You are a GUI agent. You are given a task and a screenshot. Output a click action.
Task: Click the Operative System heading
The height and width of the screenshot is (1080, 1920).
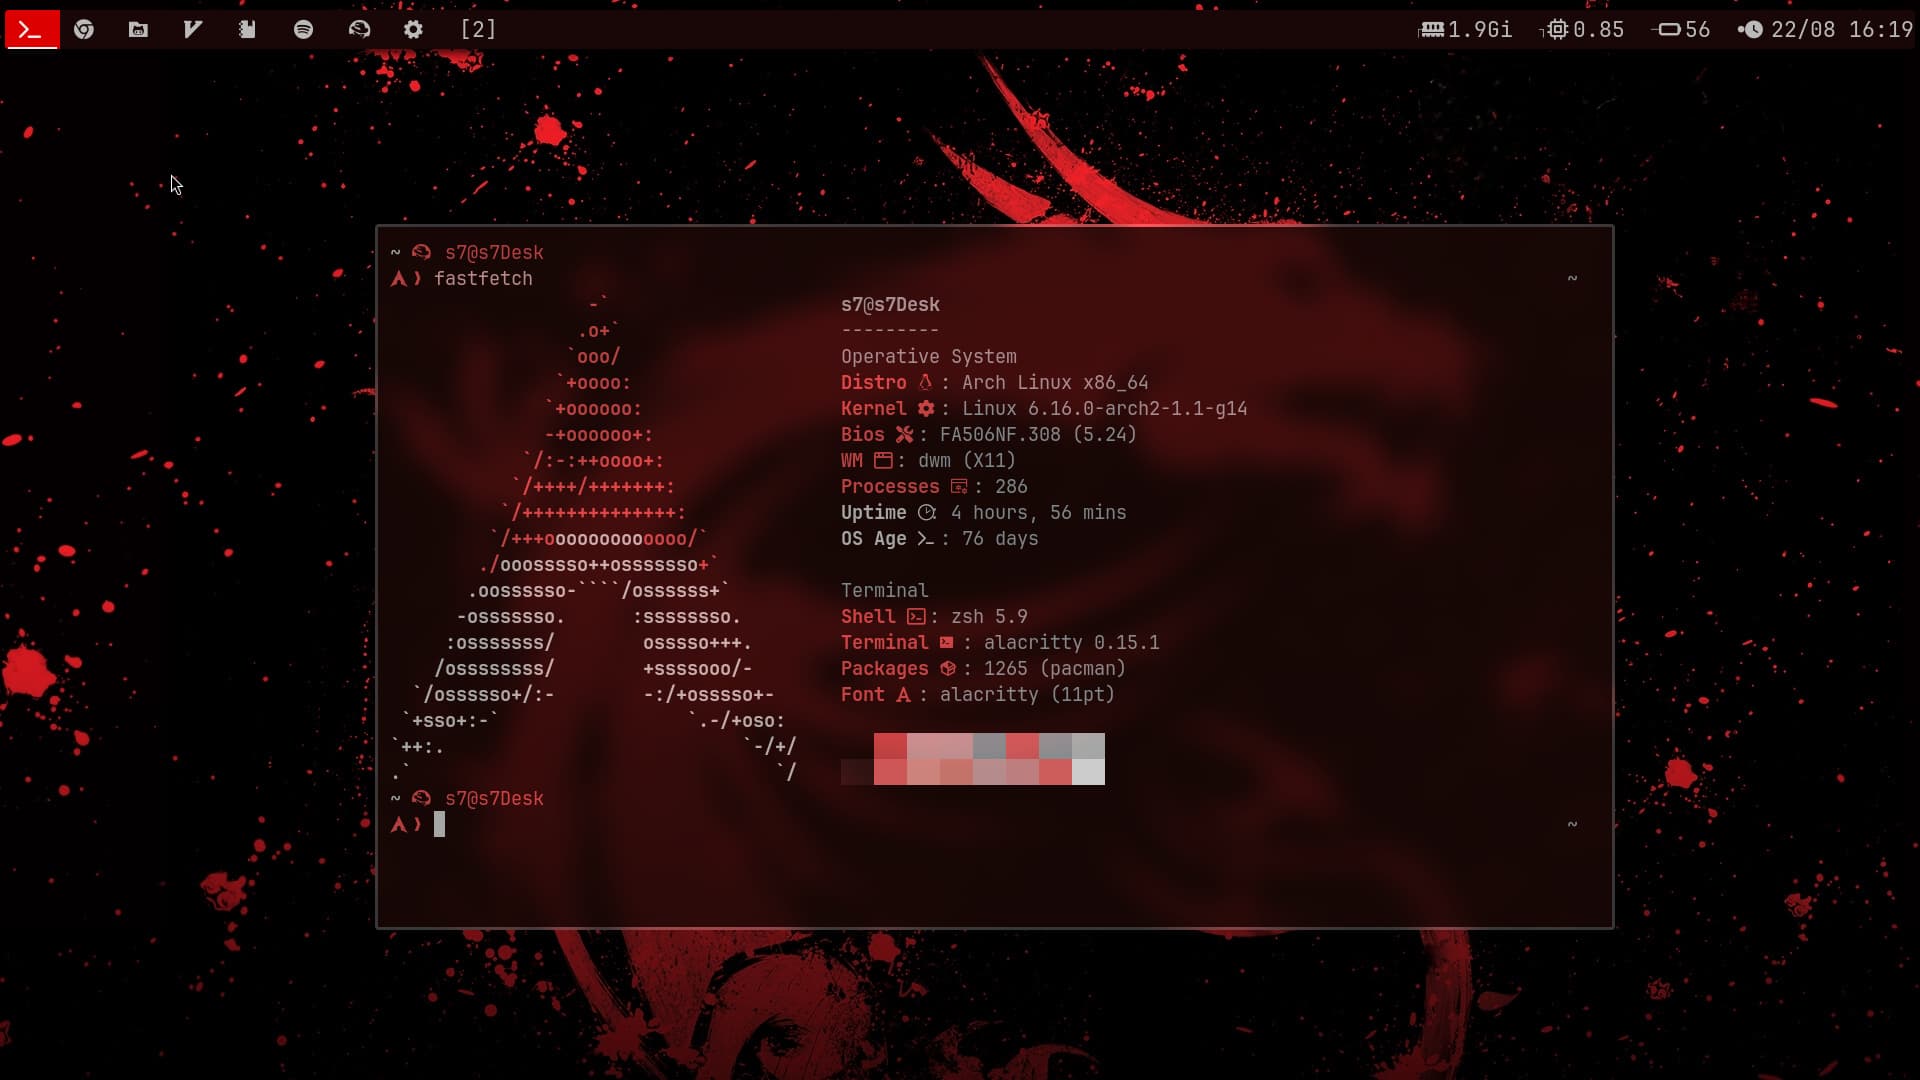coord(928,356)
